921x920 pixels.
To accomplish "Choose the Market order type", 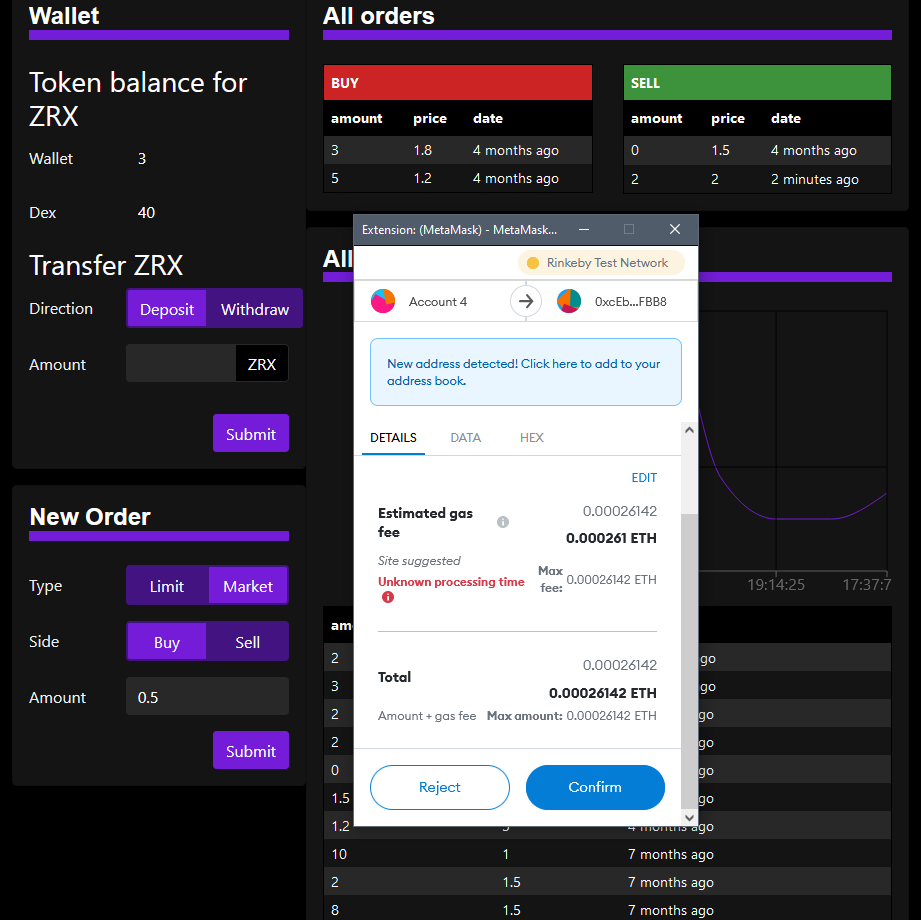I will pyautogui.click(x=248, y=586).
